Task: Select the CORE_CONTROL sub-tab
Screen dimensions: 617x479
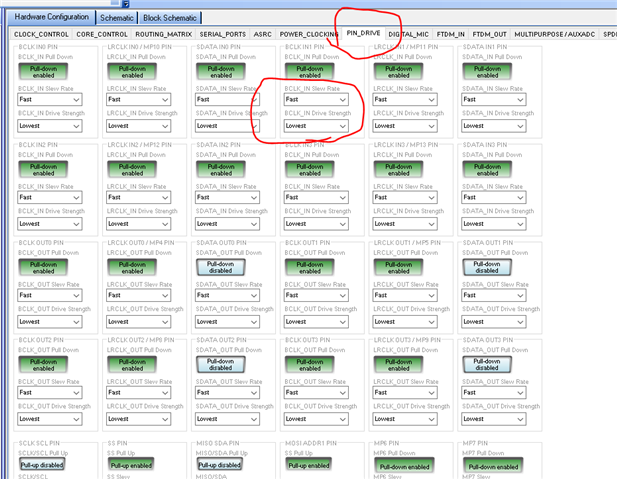Action: pyautogui.click(x=102, y=34)
